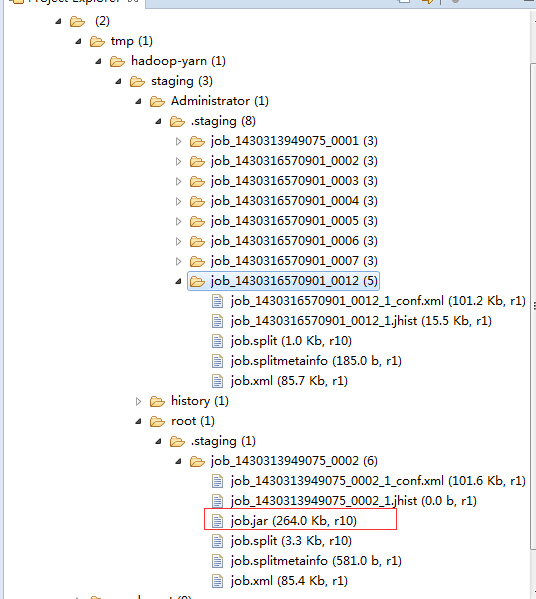Image resolution: width=536 pixels, height=599 pixels.
Task: Collapse the top-level (2) folder arrow
Action: [x=58, y=21]
